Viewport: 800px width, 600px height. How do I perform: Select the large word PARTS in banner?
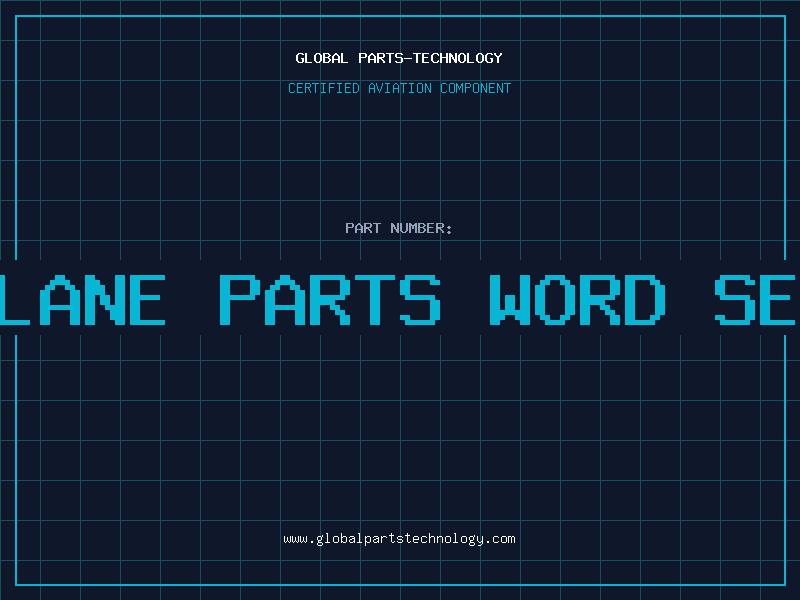[330, 300]
